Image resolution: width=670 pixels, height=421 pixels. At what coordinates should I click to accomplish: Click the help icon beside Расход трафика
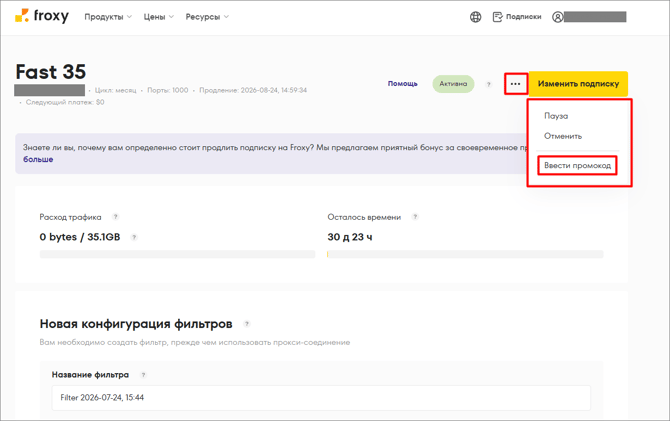(x=115, y=217)
